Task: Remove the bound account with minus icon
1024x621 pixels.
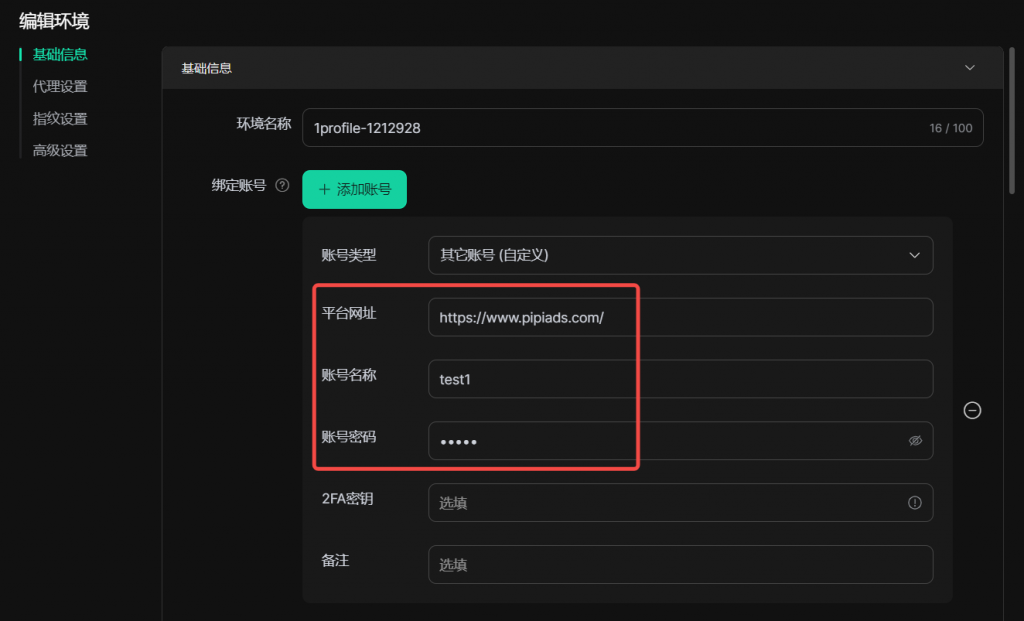Action: (971, 410)
